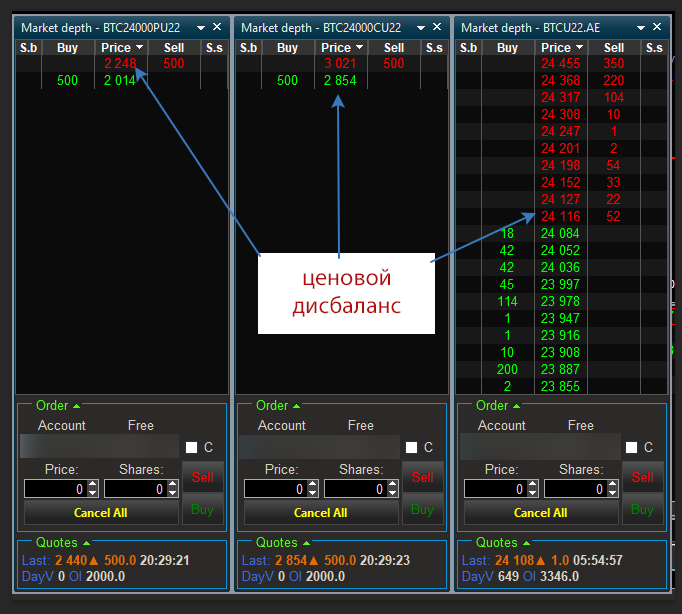Cancel All orders in BTCU22.AE panel

pyautogui.click(x=541, y=513)
